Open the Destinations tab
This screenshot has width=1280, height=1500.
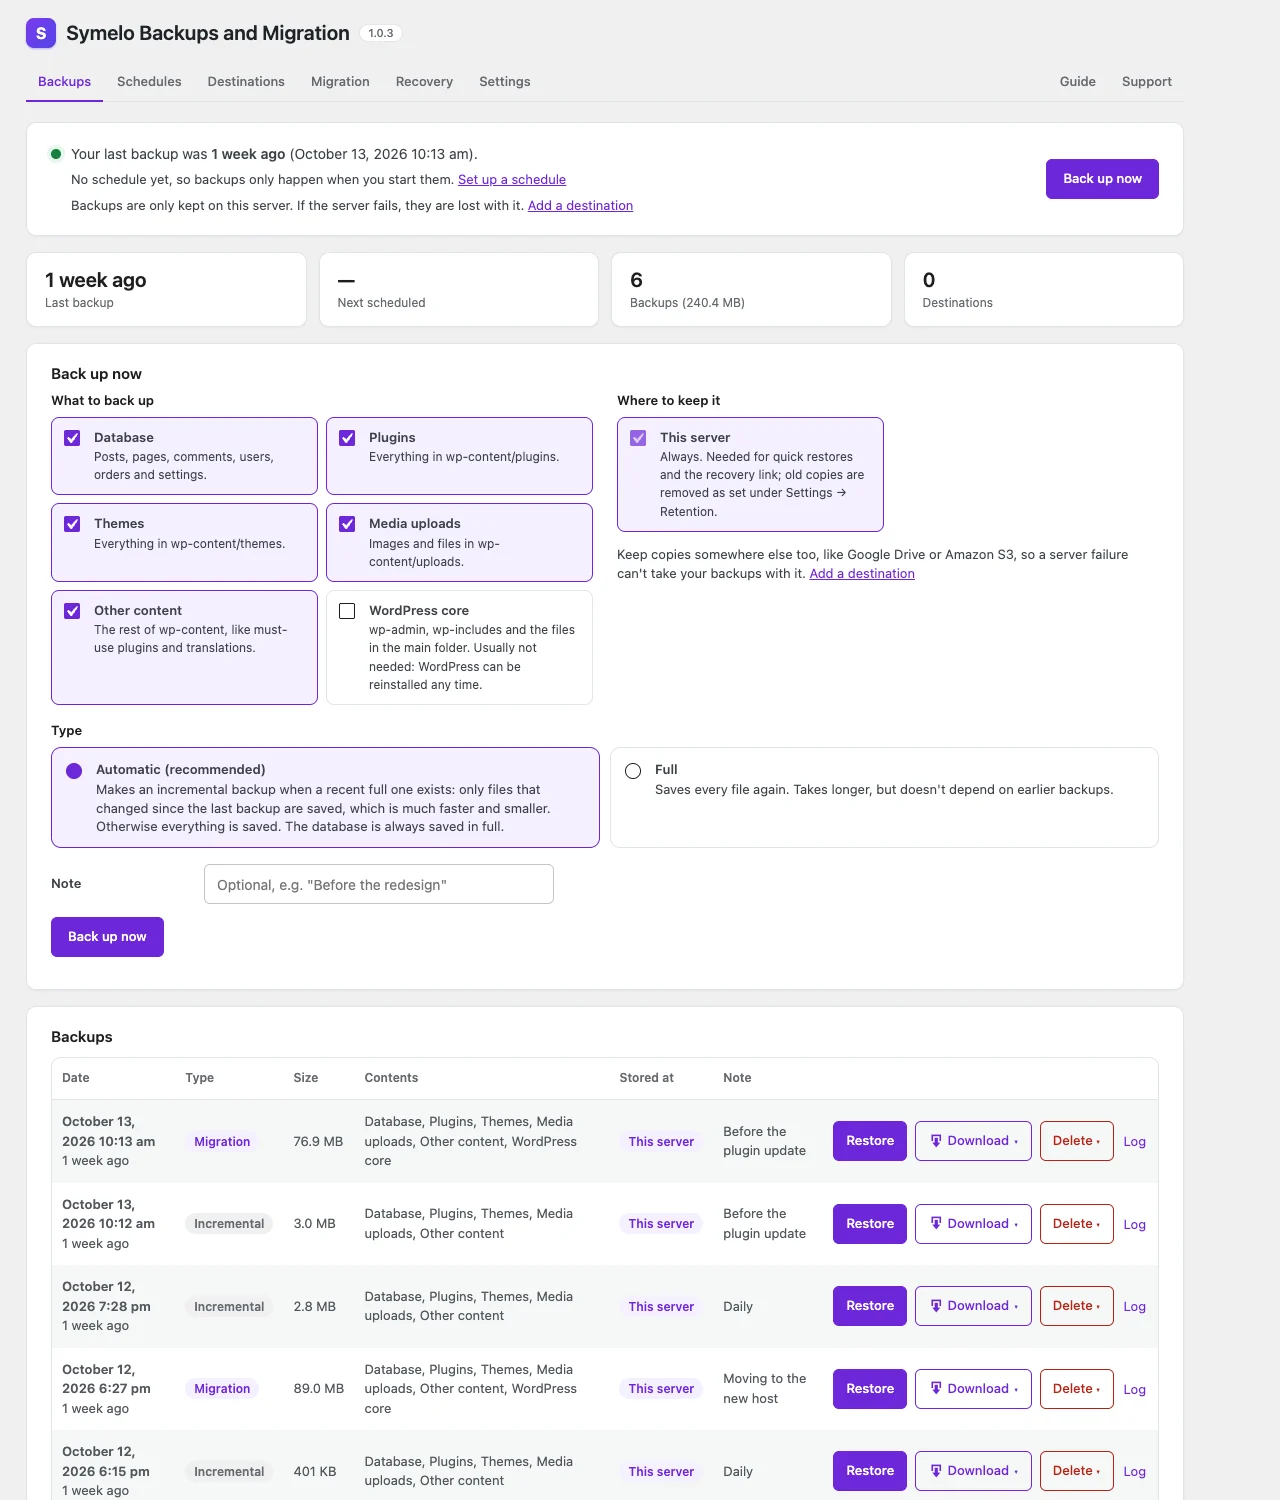[246, 82]
